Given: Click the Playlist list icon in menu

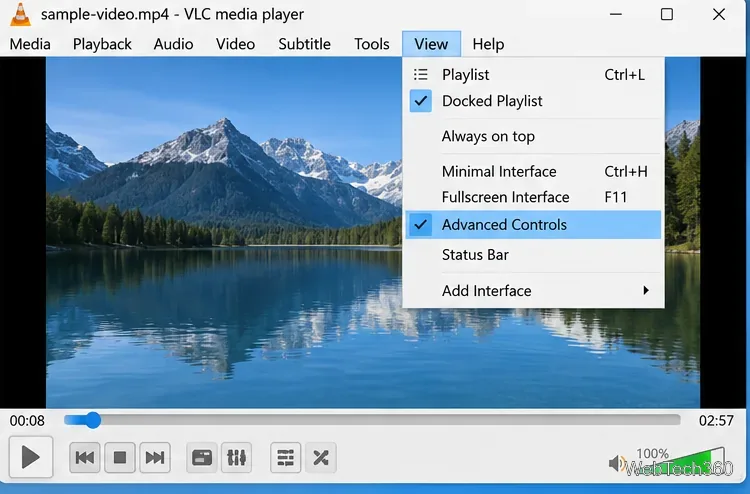Looking at the screenshot, I should click(420, 75).
